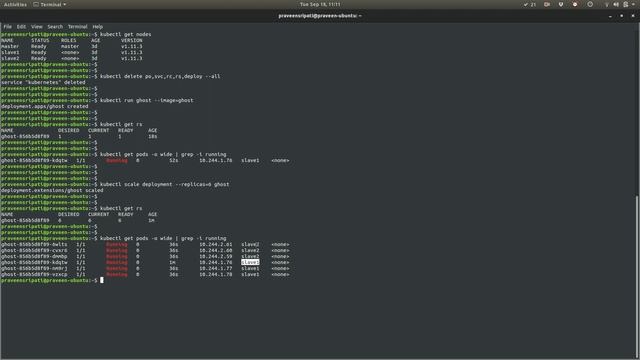Click IP address 10.244.2.59
Image resolution: width=640 pixels, height=360 pixels.
pyautogui.click(x=216, y=256)
